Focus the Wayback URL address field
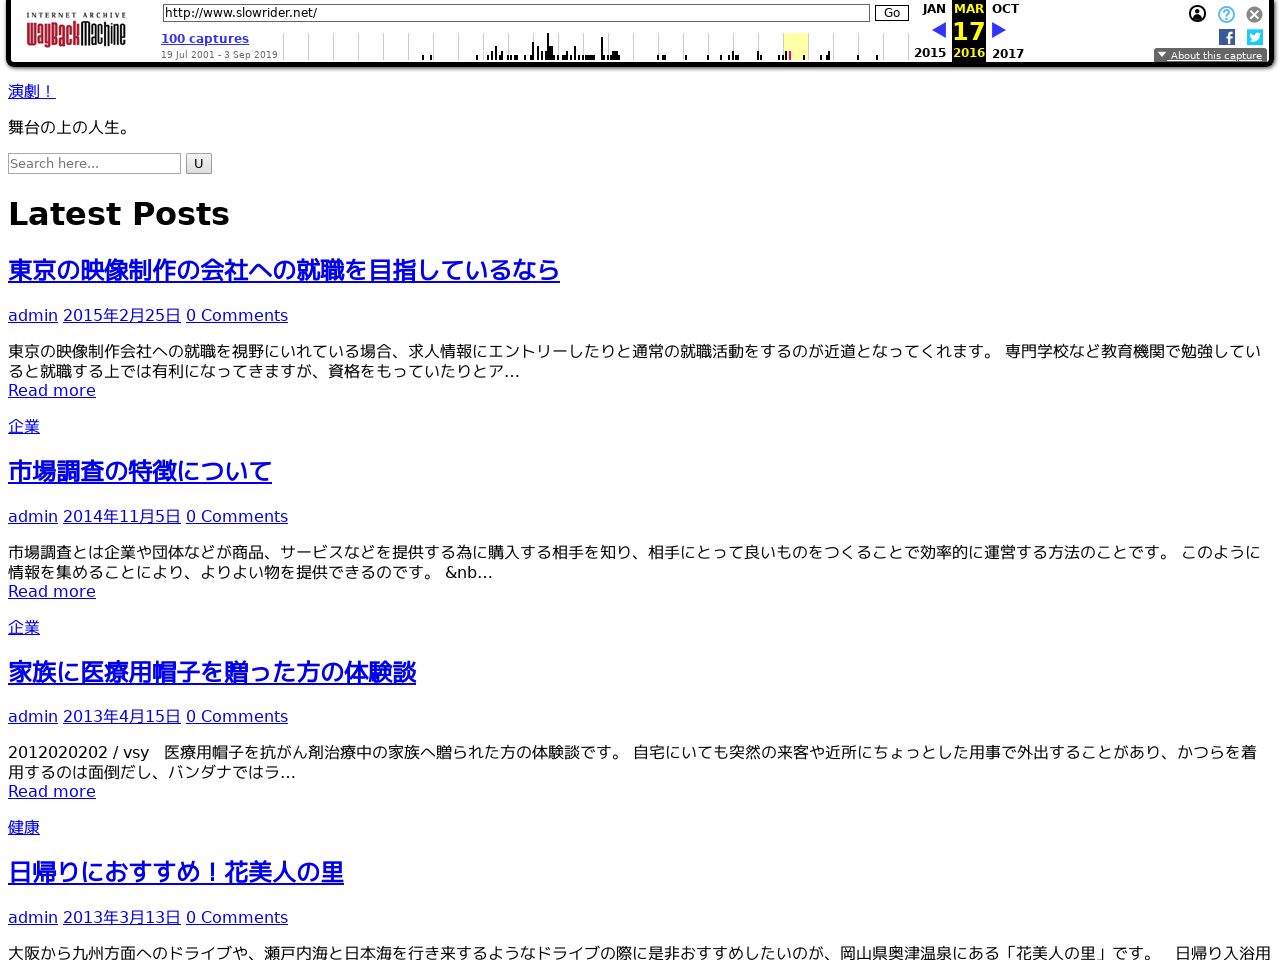1280x960 pixels. point(515,13)
